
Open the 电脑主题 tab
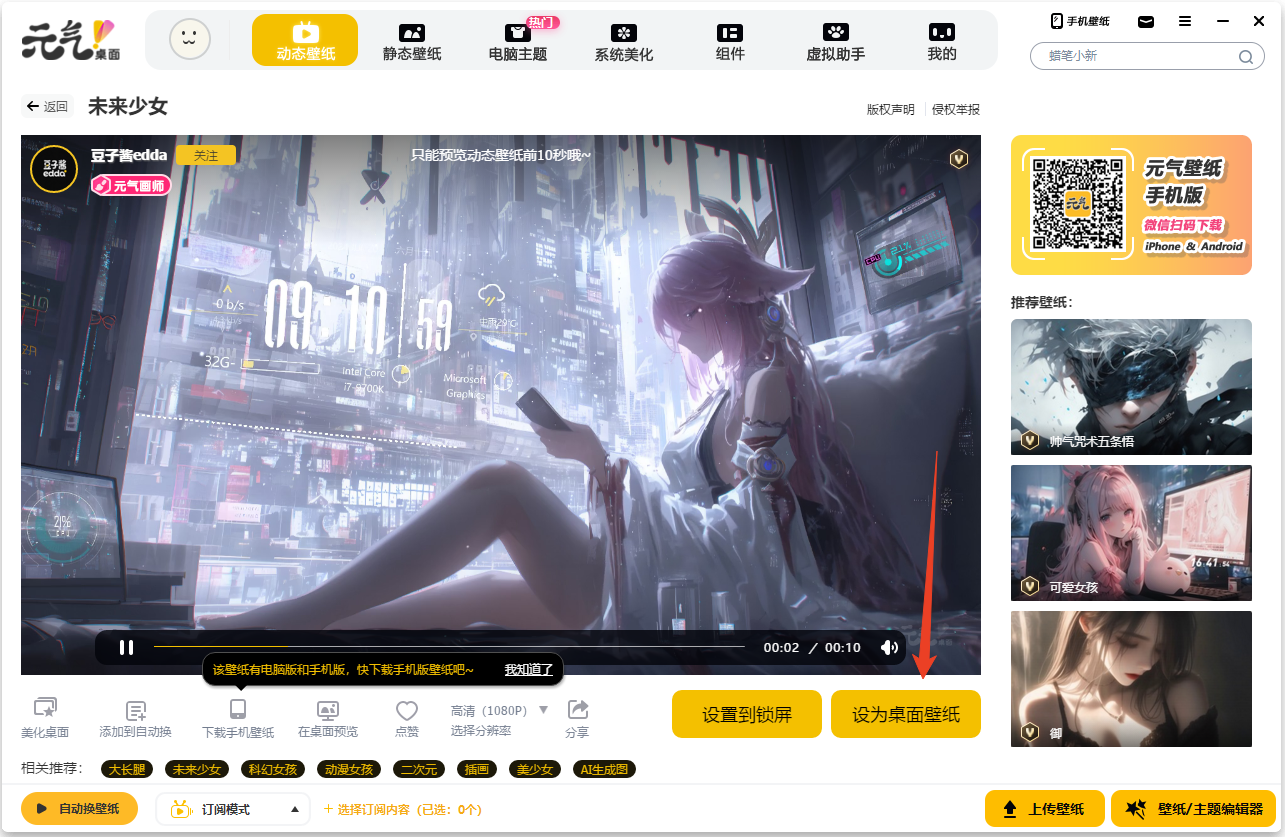518,41
